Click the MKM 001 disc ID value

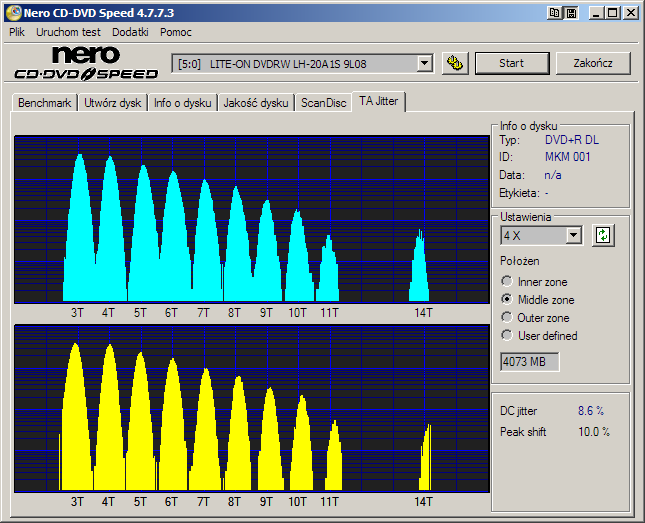pyautogui.click(x=567, y=157)
